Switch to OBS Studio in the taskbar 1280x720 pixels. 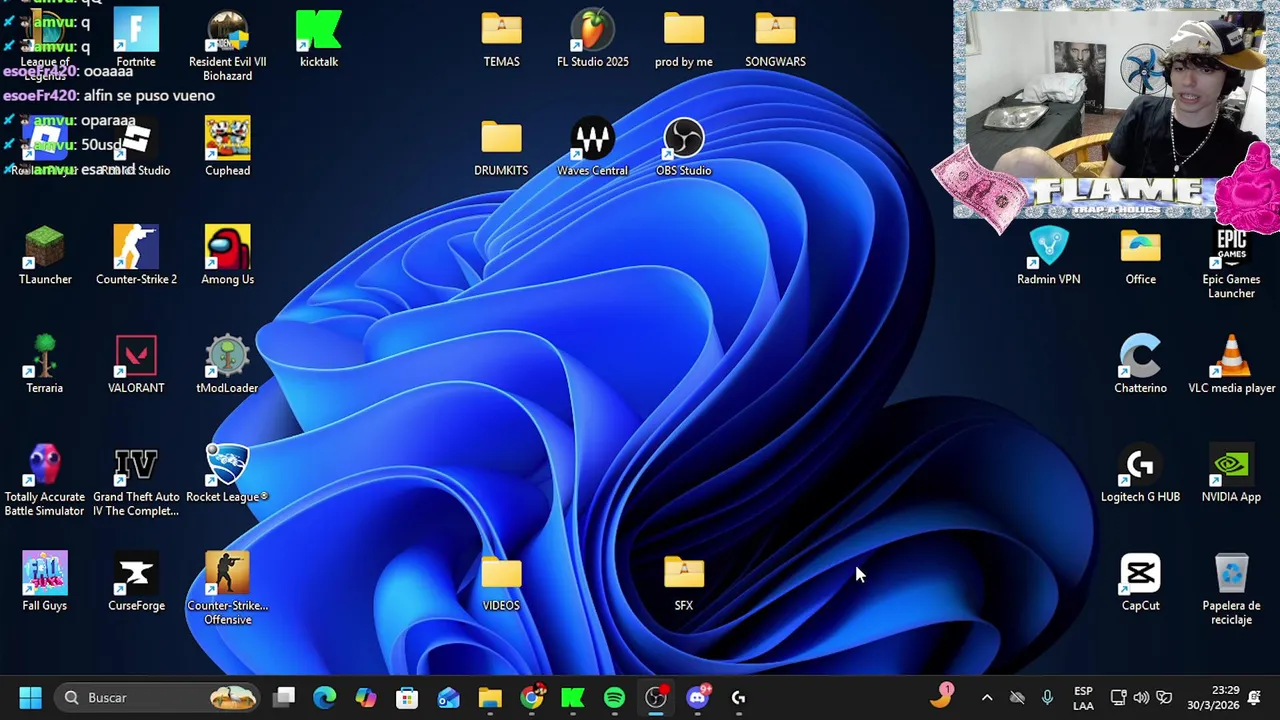(x=656, y=698)
